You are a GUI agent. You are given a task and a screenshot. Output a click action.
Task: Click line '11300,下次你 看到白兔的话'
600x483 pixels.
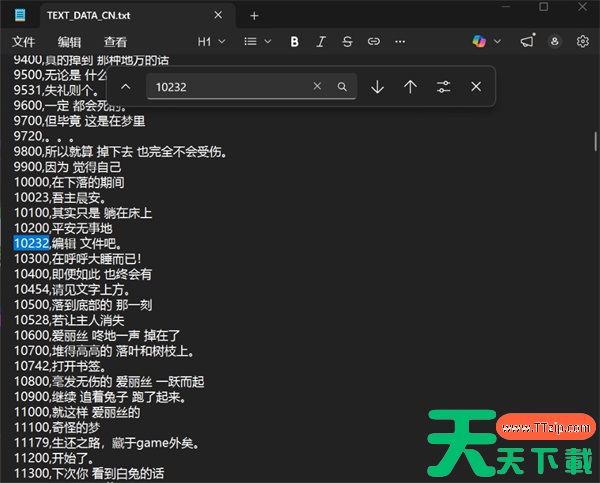(x=89, y=473)
